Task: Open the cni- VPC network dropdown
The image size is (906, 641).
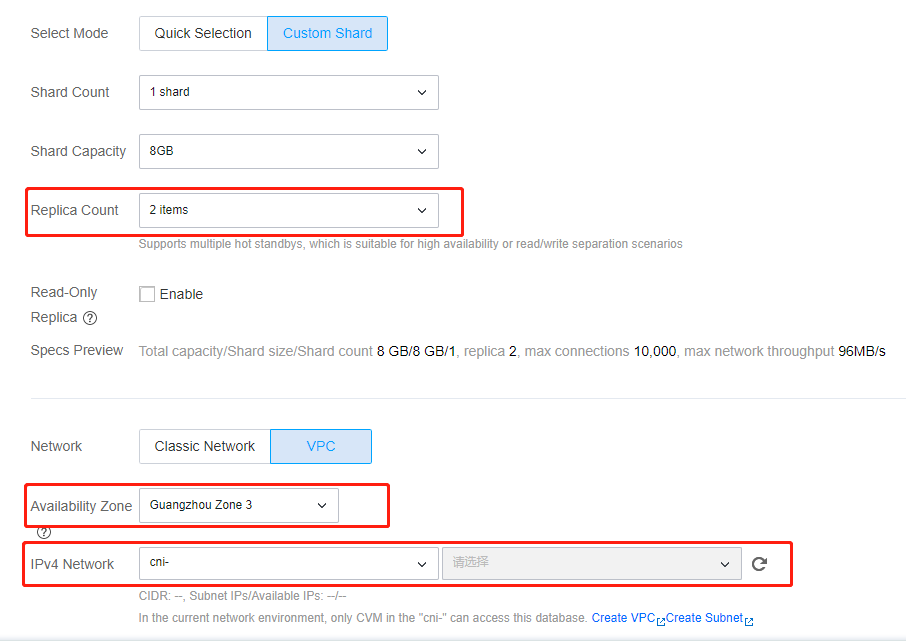Action: coord(289,564)
